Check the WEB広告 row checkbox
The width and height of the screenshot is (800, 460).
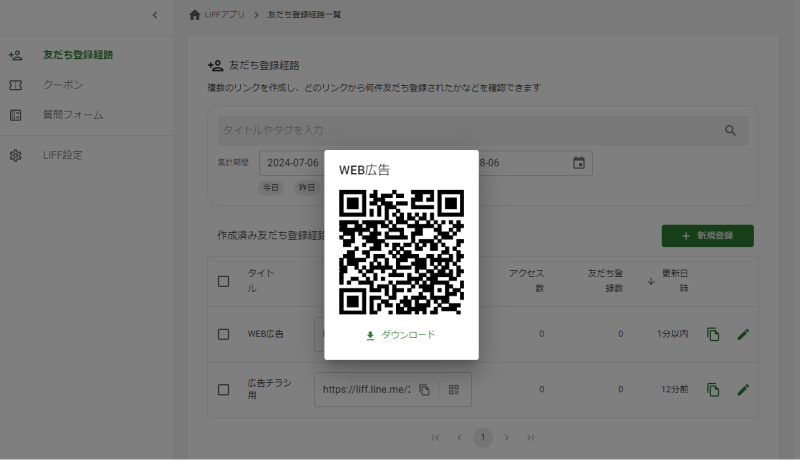tap(223, 335)
